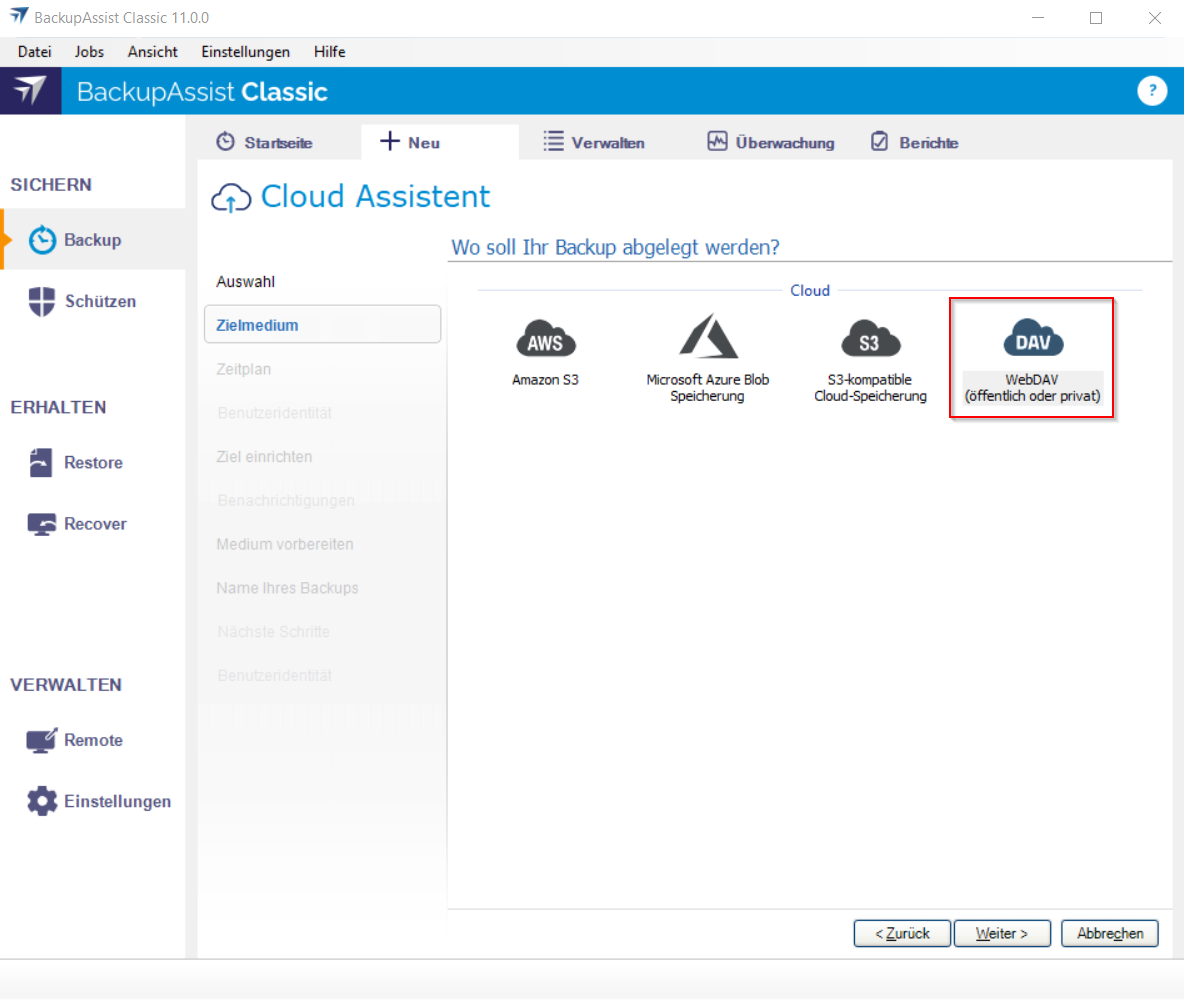1184x1000 pixels.
Task: Select the Amazon S3 cloud icon
Action: (x=545, y=340)
